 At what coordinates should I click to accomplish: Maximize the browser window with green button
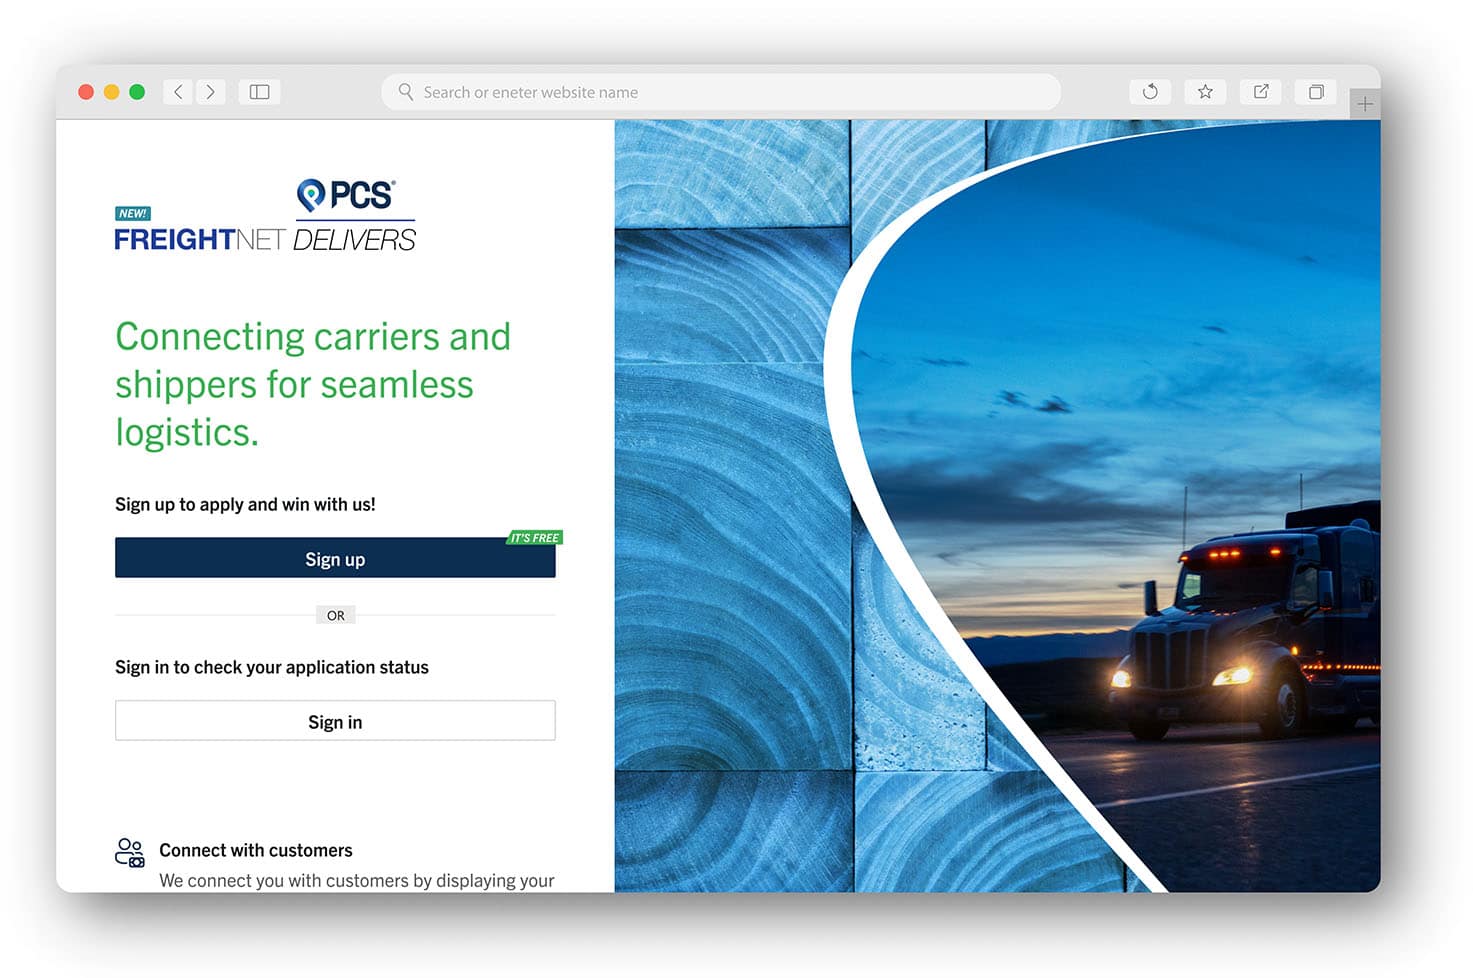click(137, 92)
